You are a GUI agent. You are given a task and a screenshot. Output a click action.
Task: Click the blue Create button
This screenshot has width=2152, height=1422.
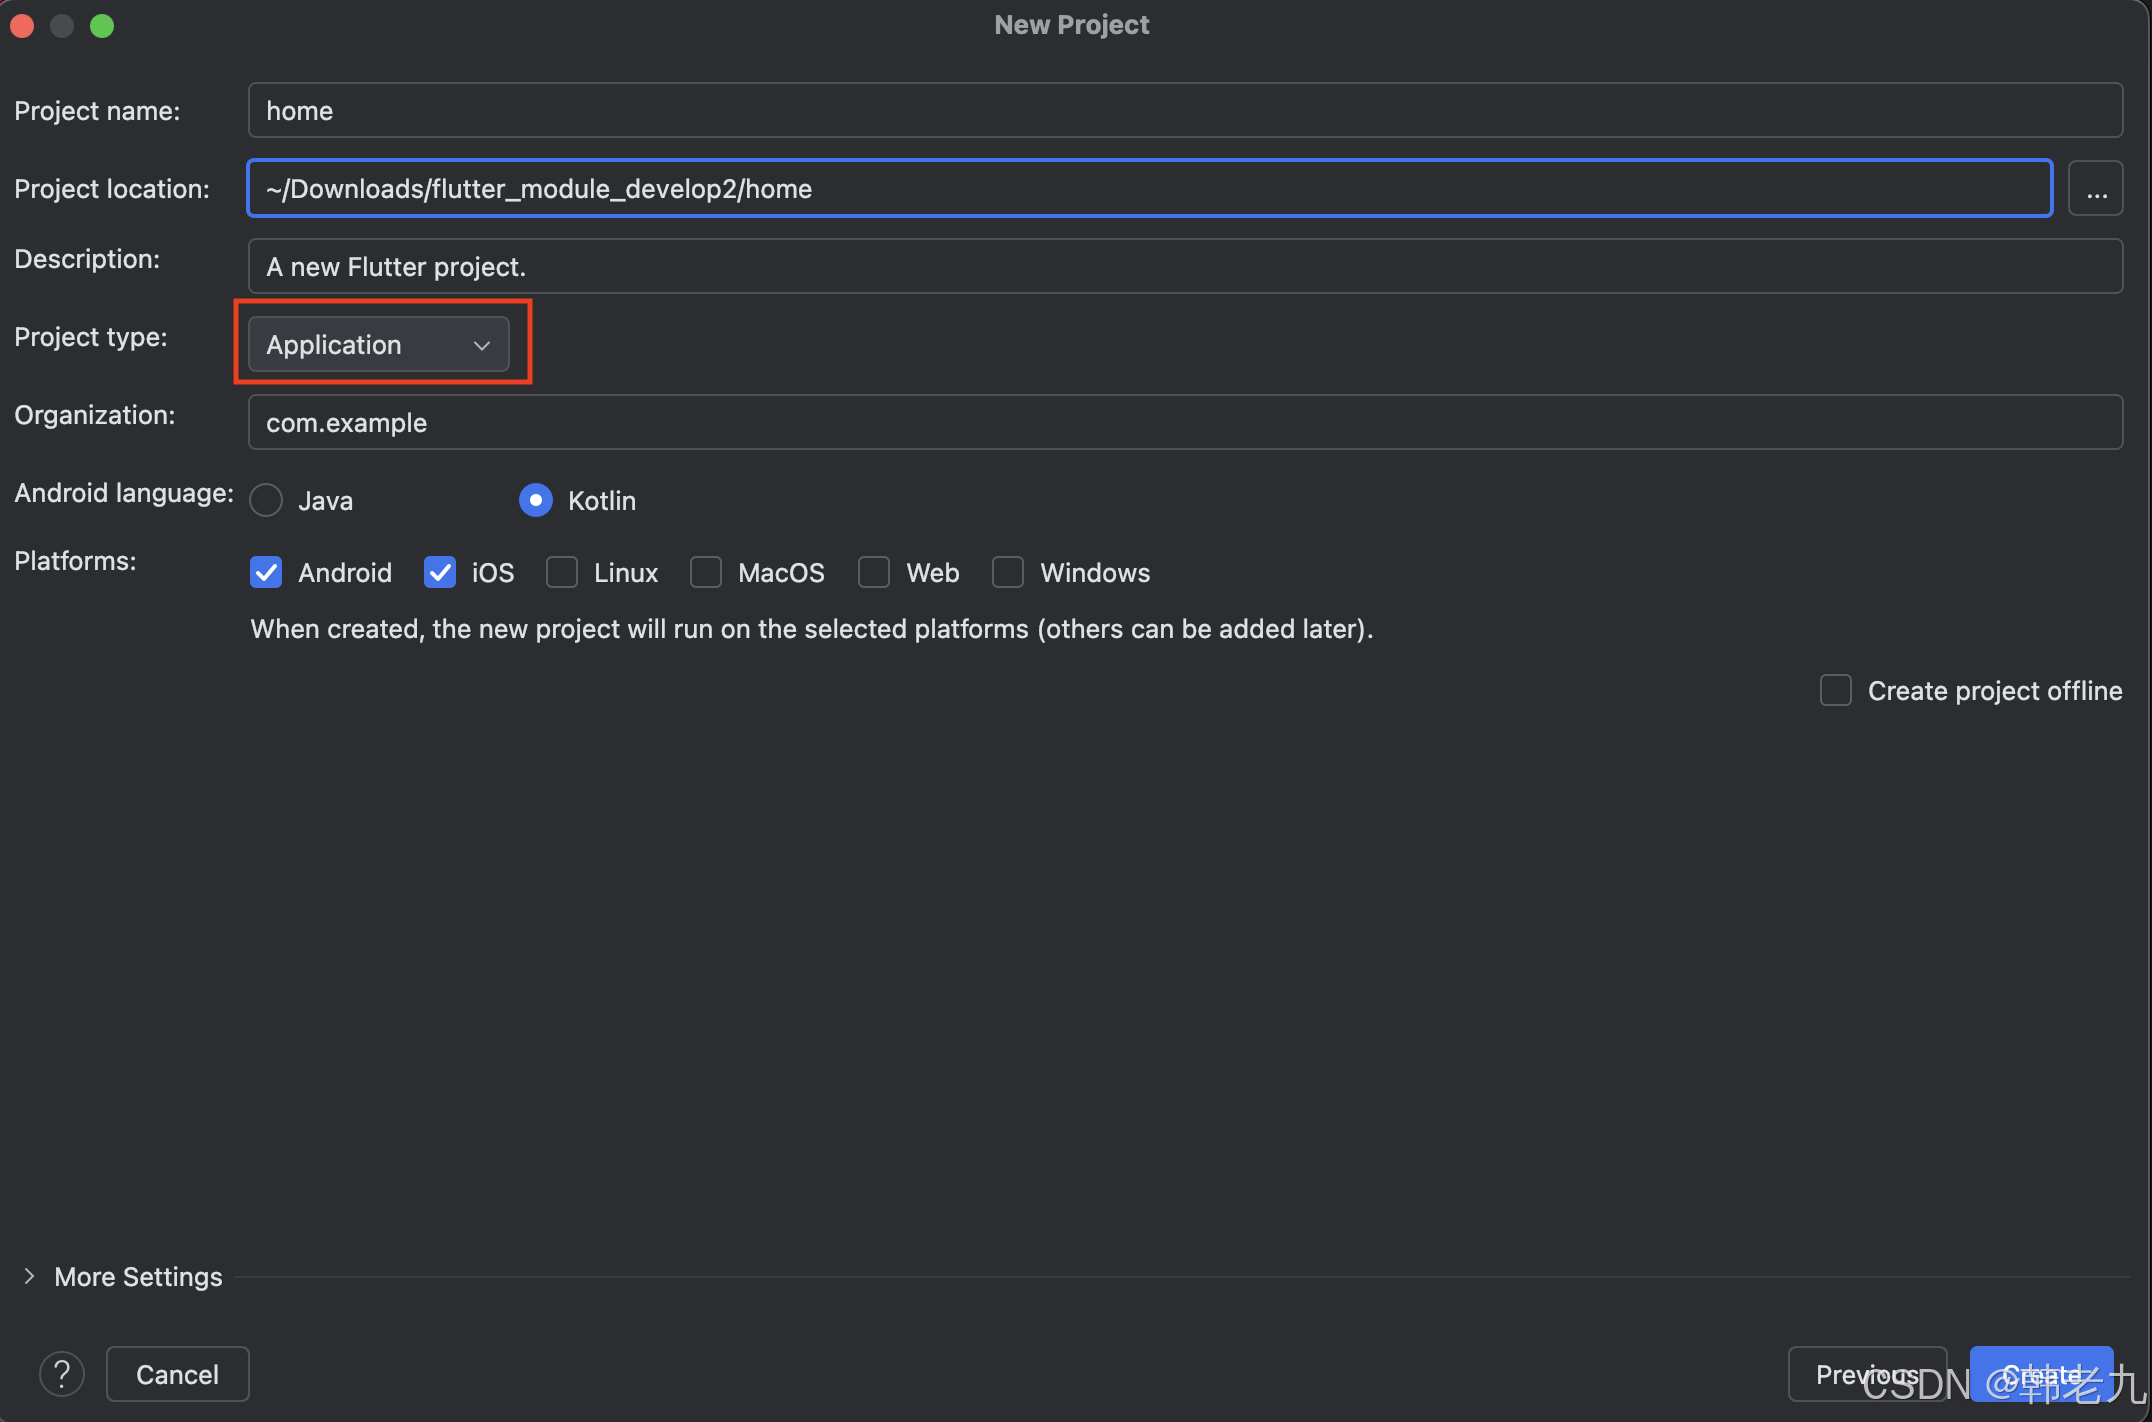click(x=2041, y=1374)
